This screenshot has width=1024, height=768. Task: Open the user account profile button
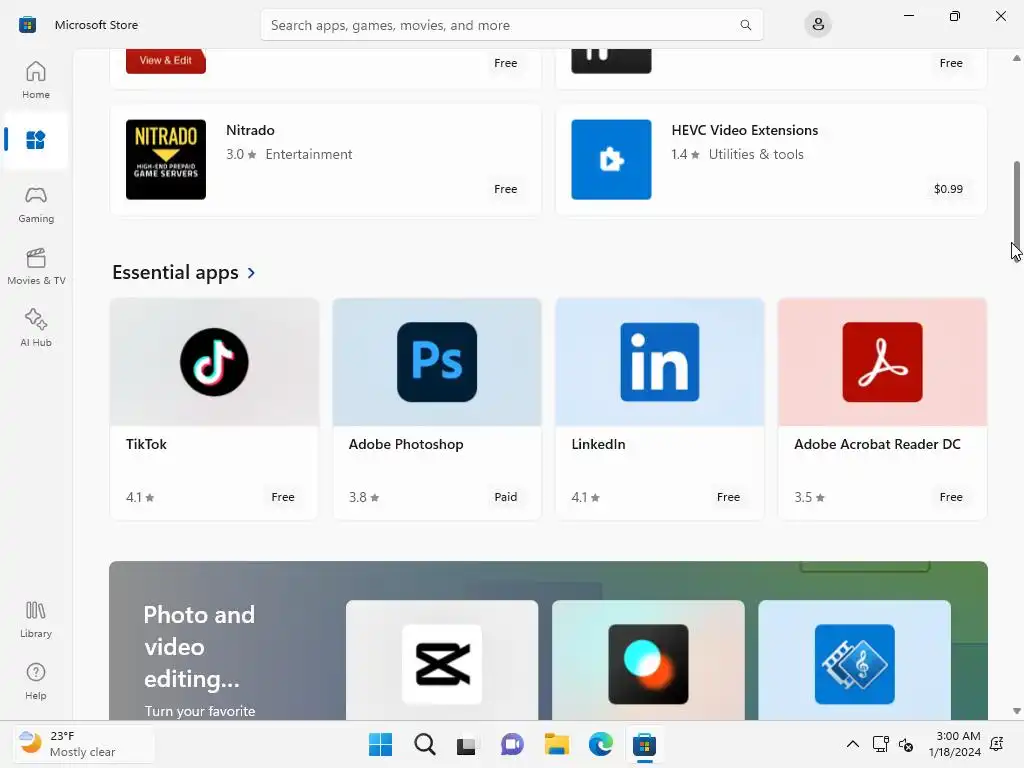818,25
